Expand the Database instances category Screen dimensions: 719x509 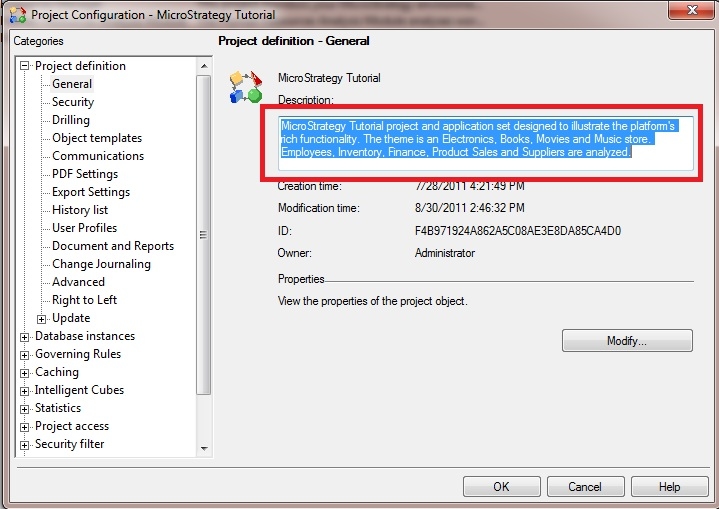click(25, 337)
